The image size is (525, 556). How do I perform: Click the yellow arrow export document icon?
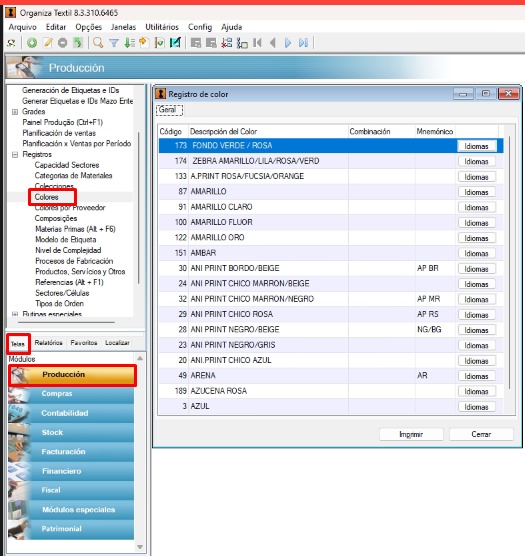tap(144, 43)
